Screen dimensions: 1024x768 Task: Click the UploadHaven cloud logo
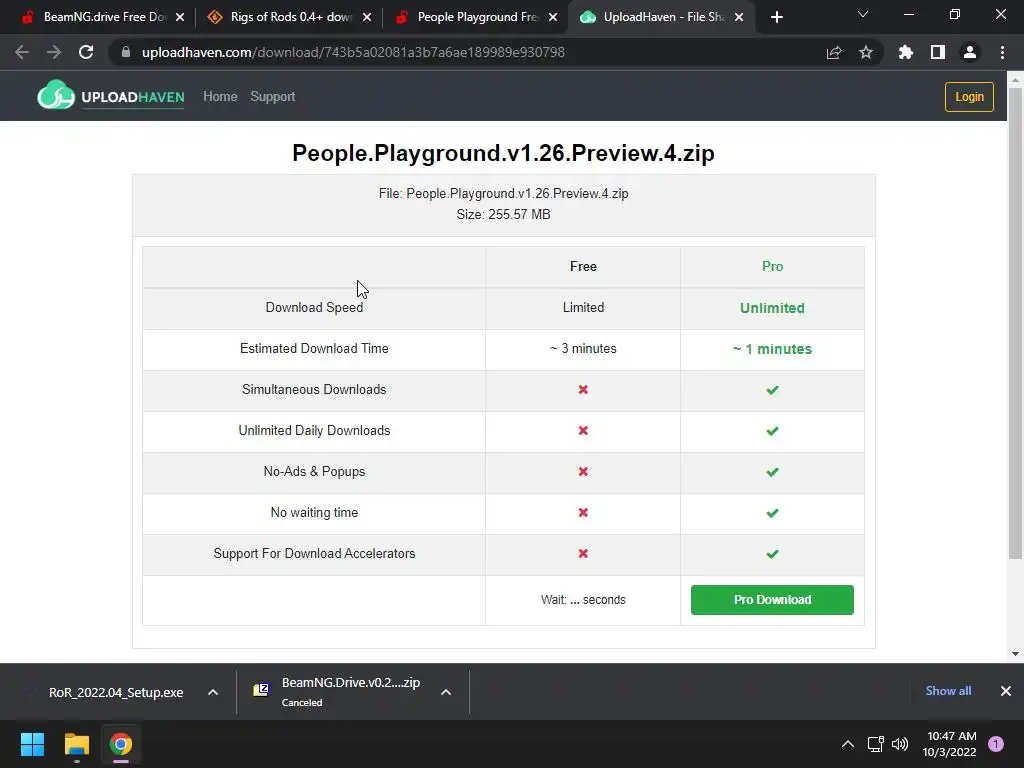coord(56,95)
